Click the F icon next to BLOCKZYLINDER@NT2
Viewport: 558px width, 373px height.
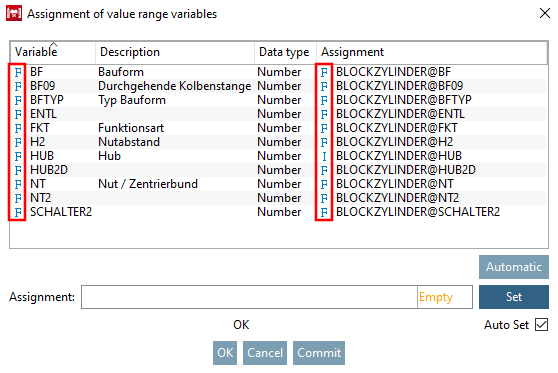click(x=324, y=198)
